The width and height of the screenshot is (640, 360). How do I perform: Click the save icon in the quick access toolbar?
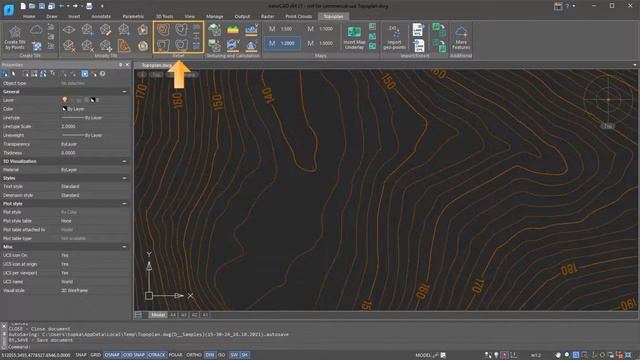(x=42, y=6)
